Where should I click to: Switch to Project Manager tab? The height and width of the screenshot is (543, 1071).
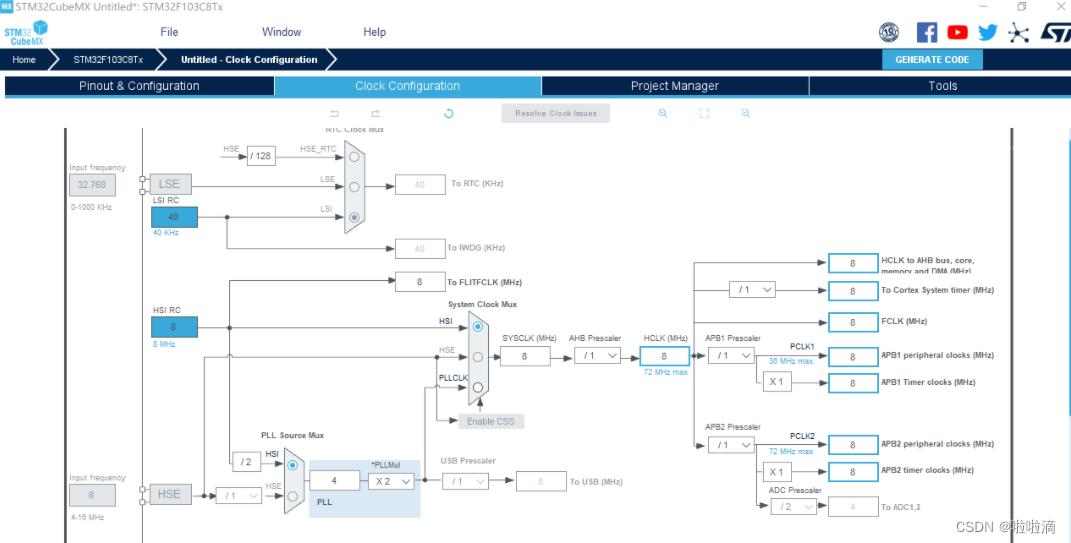pyautogui.click(x=675, y=86)
